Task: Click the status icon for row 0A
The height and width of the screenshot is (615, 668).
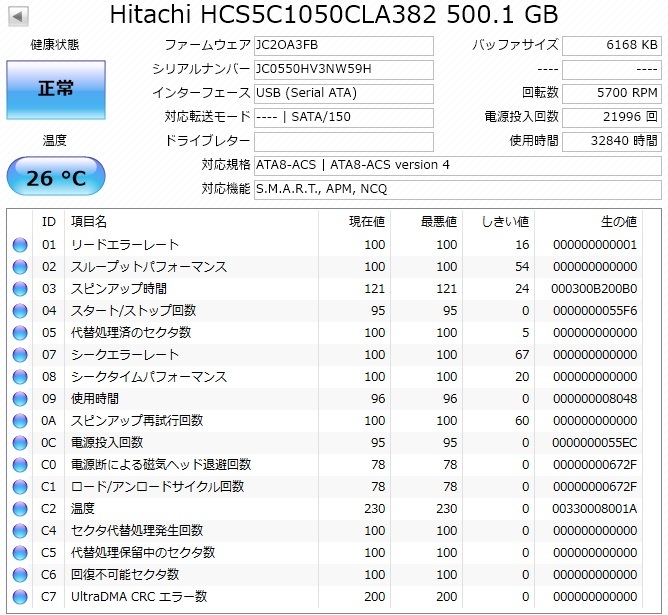Action: pyautogui.click(x=20, y=421)
